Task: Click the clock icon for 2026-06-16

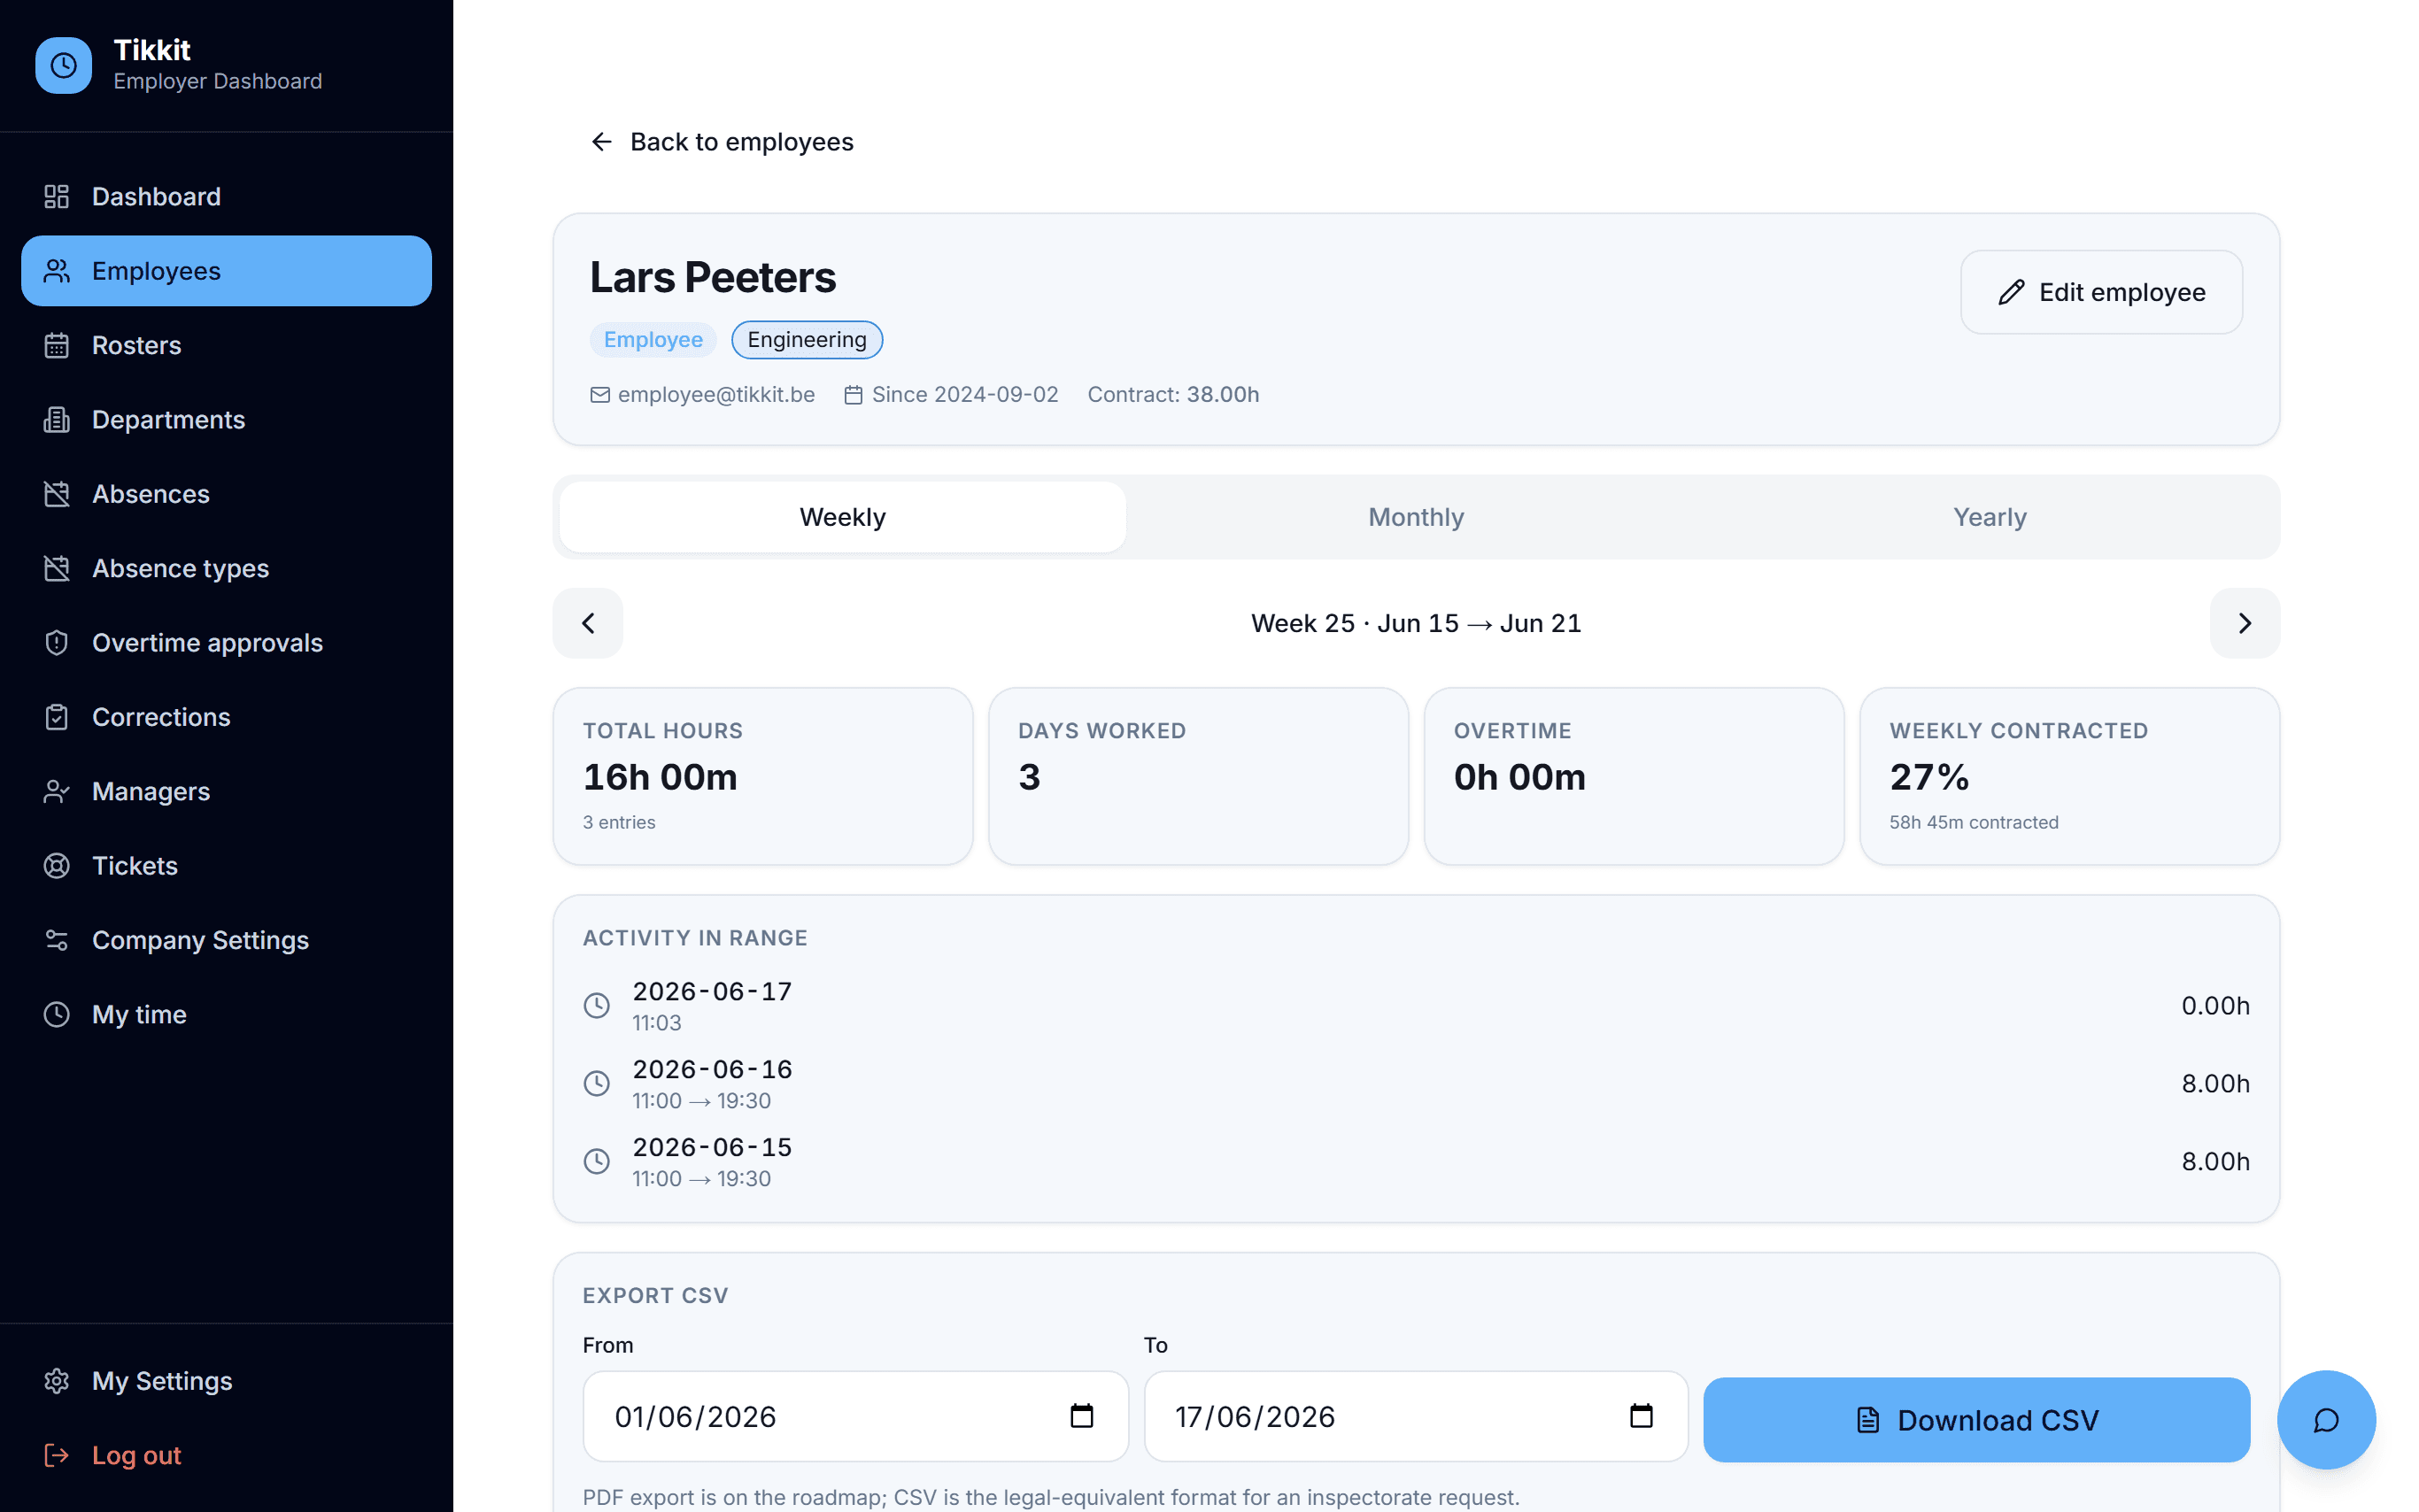Action: [597, 1084]
